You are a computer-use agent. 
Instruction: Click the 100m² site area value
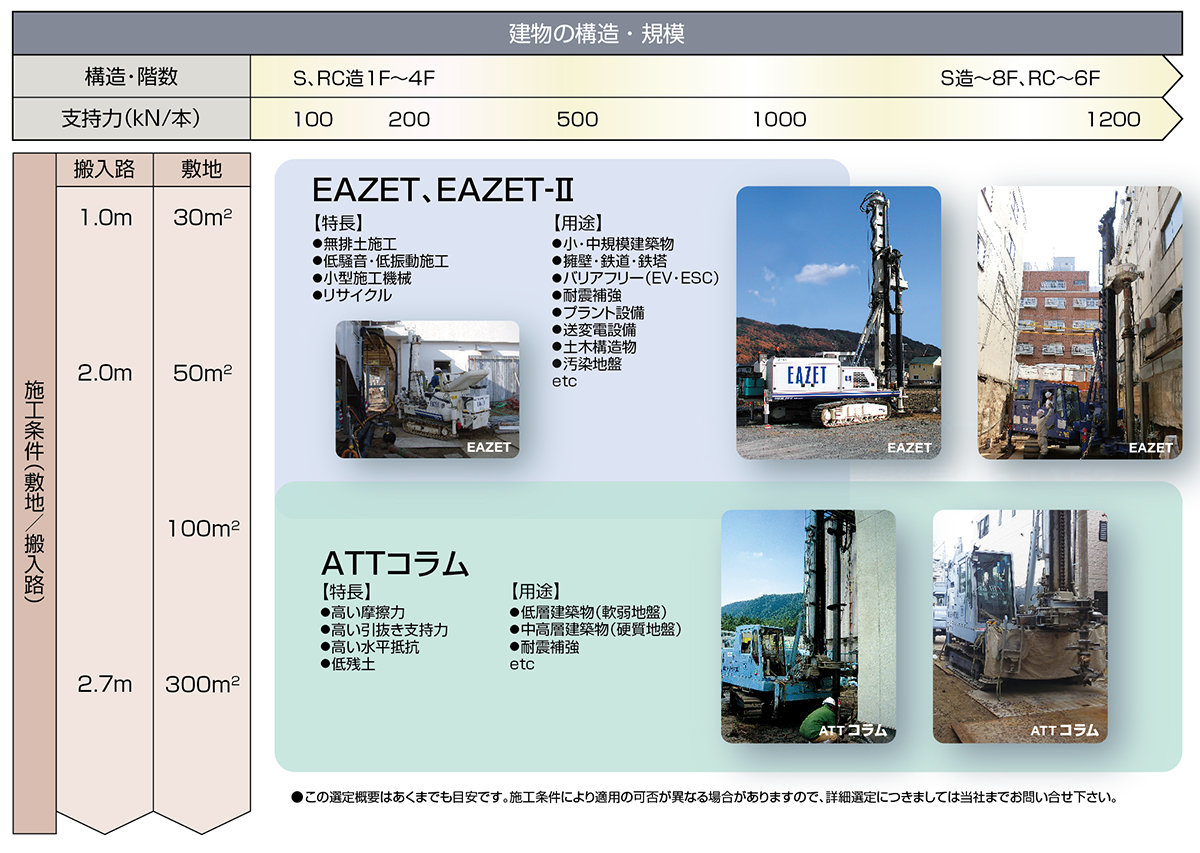coord(203,529)
